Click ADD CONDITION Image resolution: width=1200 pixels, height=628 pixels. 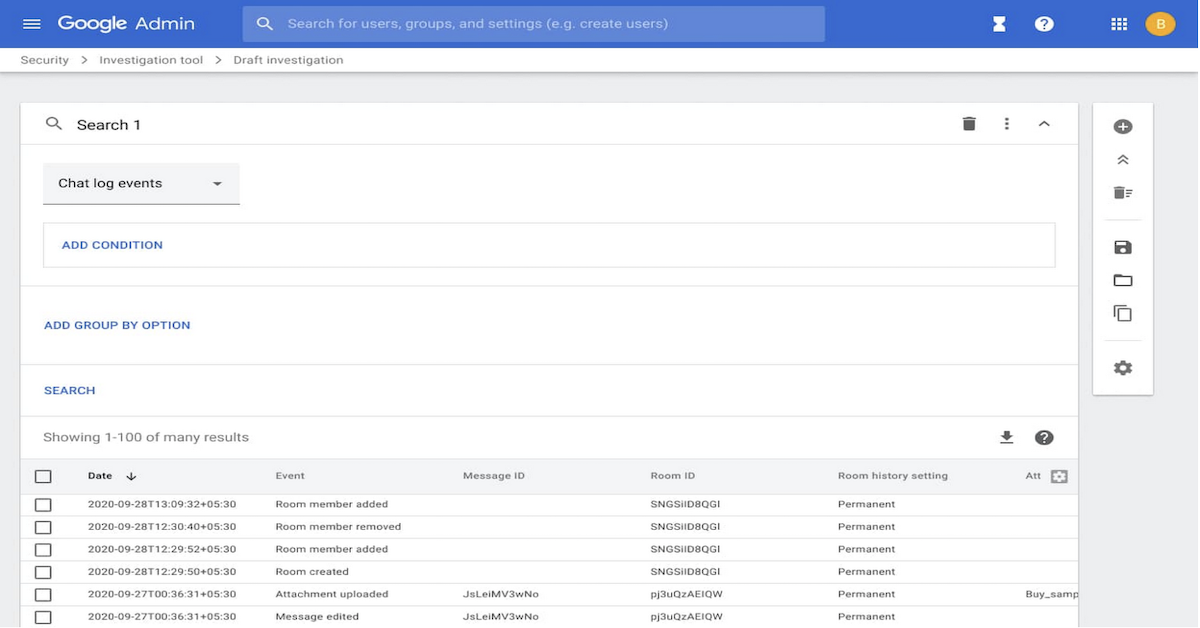click(x=112, y=245)
